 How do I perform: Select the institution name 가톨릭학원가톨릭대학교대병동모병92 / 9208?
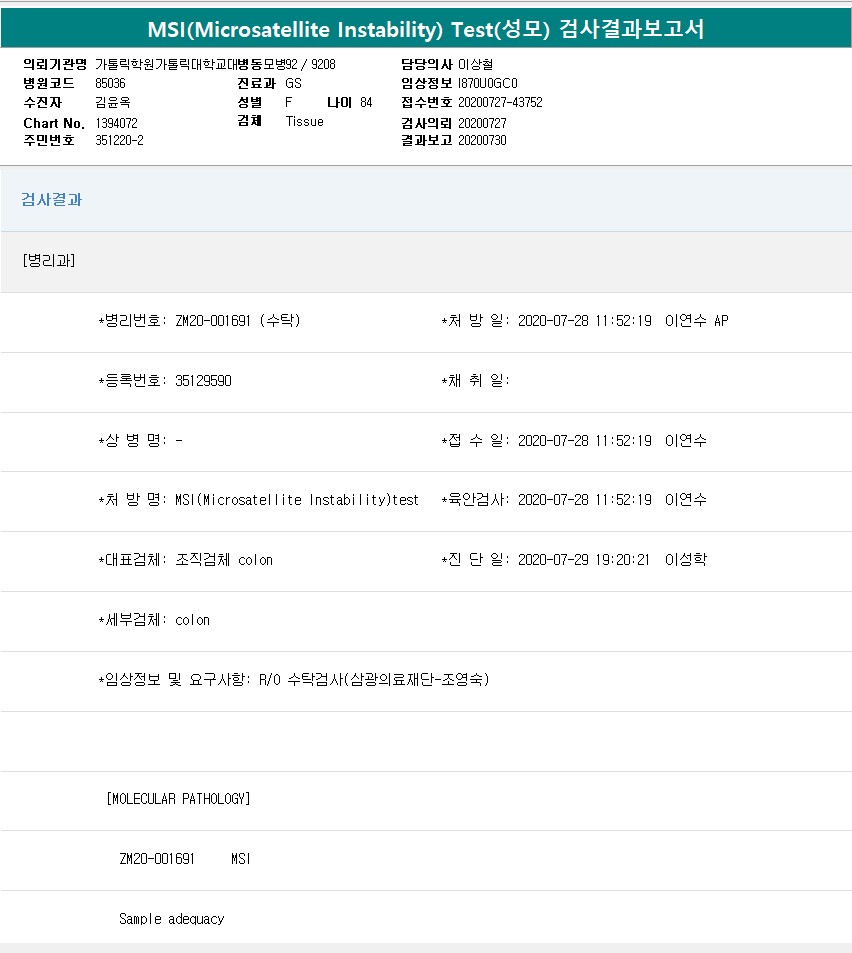[x=215, y=64]
